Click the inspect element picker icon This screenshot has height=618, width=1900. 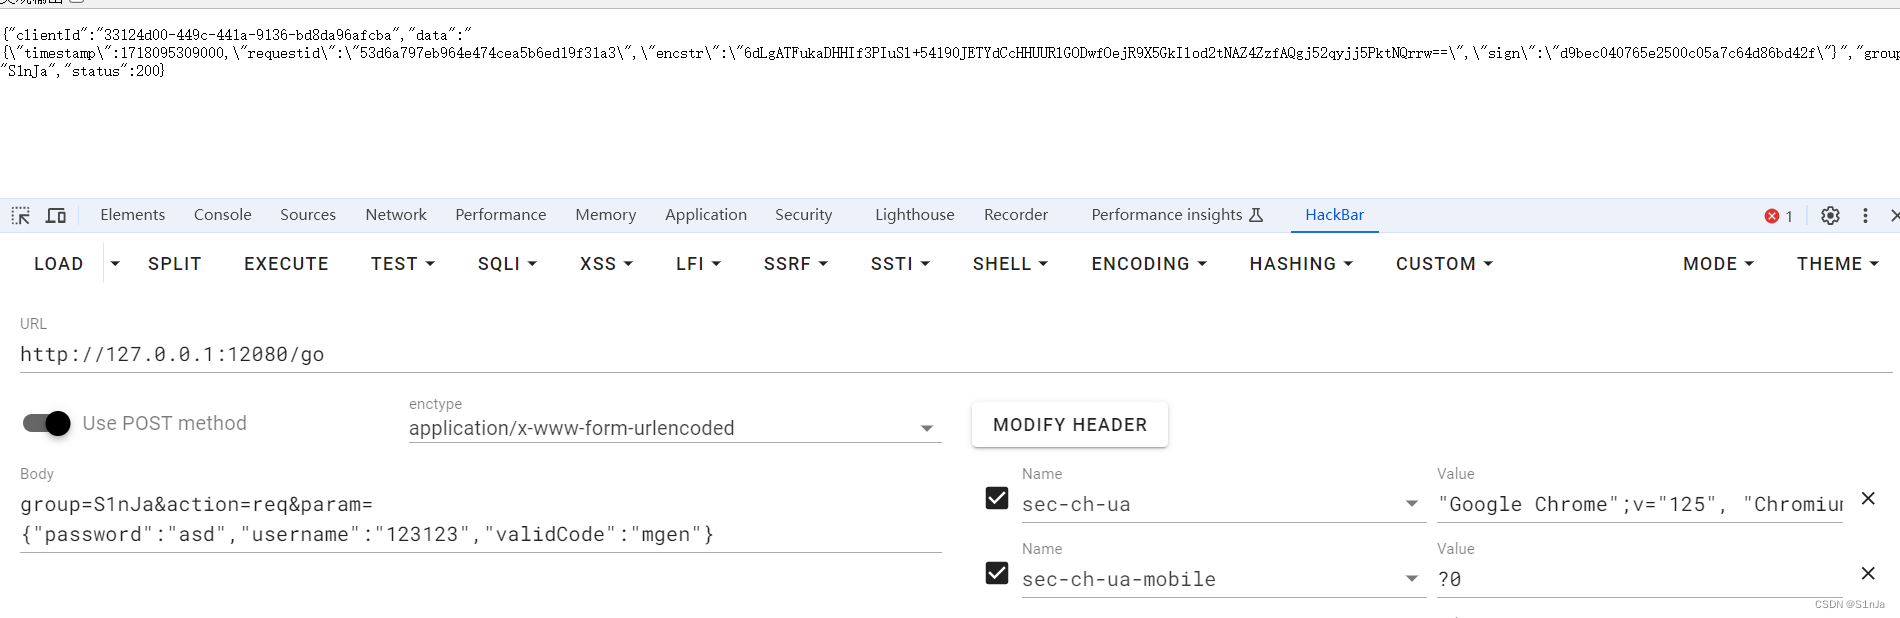coord(20,215)
